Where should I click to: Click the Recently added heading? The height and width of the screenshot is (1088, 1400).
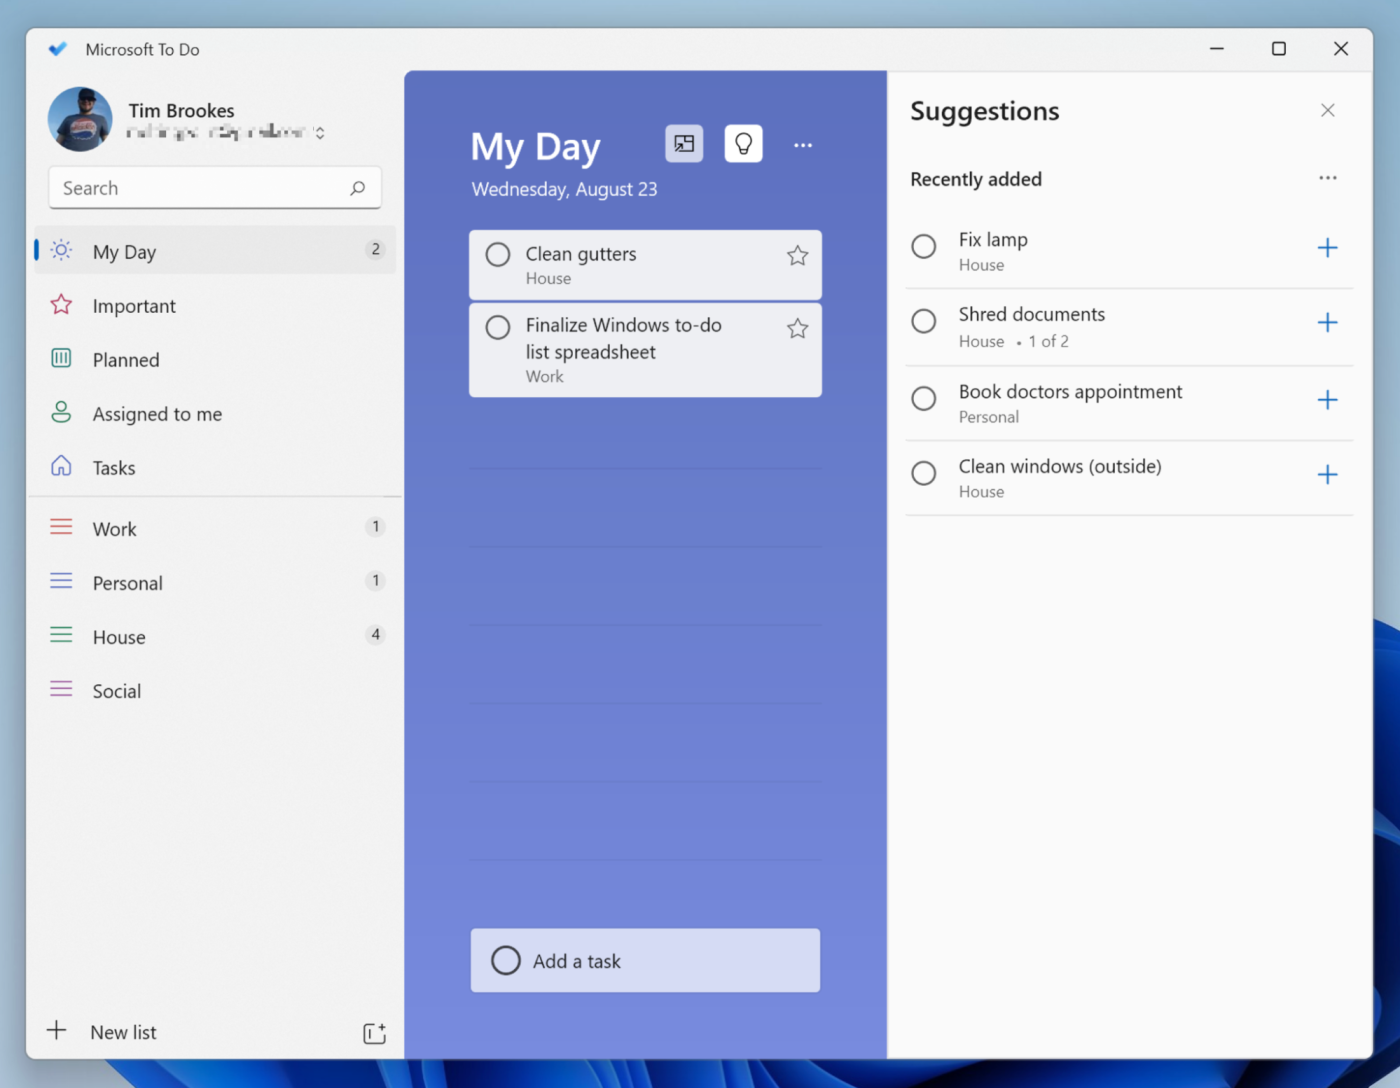click(x=976, y=179)
